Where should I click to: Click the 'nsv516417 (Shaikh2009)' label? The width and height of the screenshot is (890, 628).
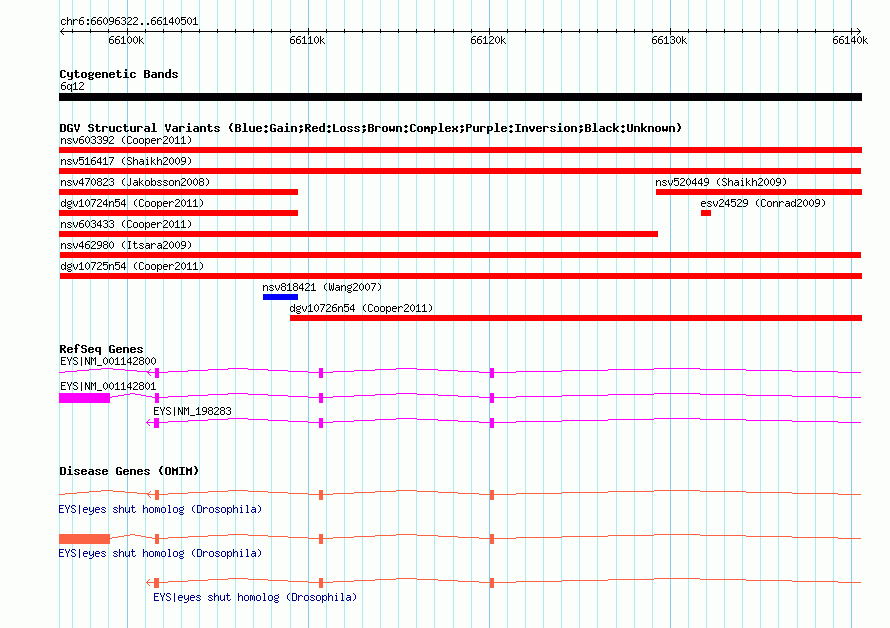[x=126, y=161]
